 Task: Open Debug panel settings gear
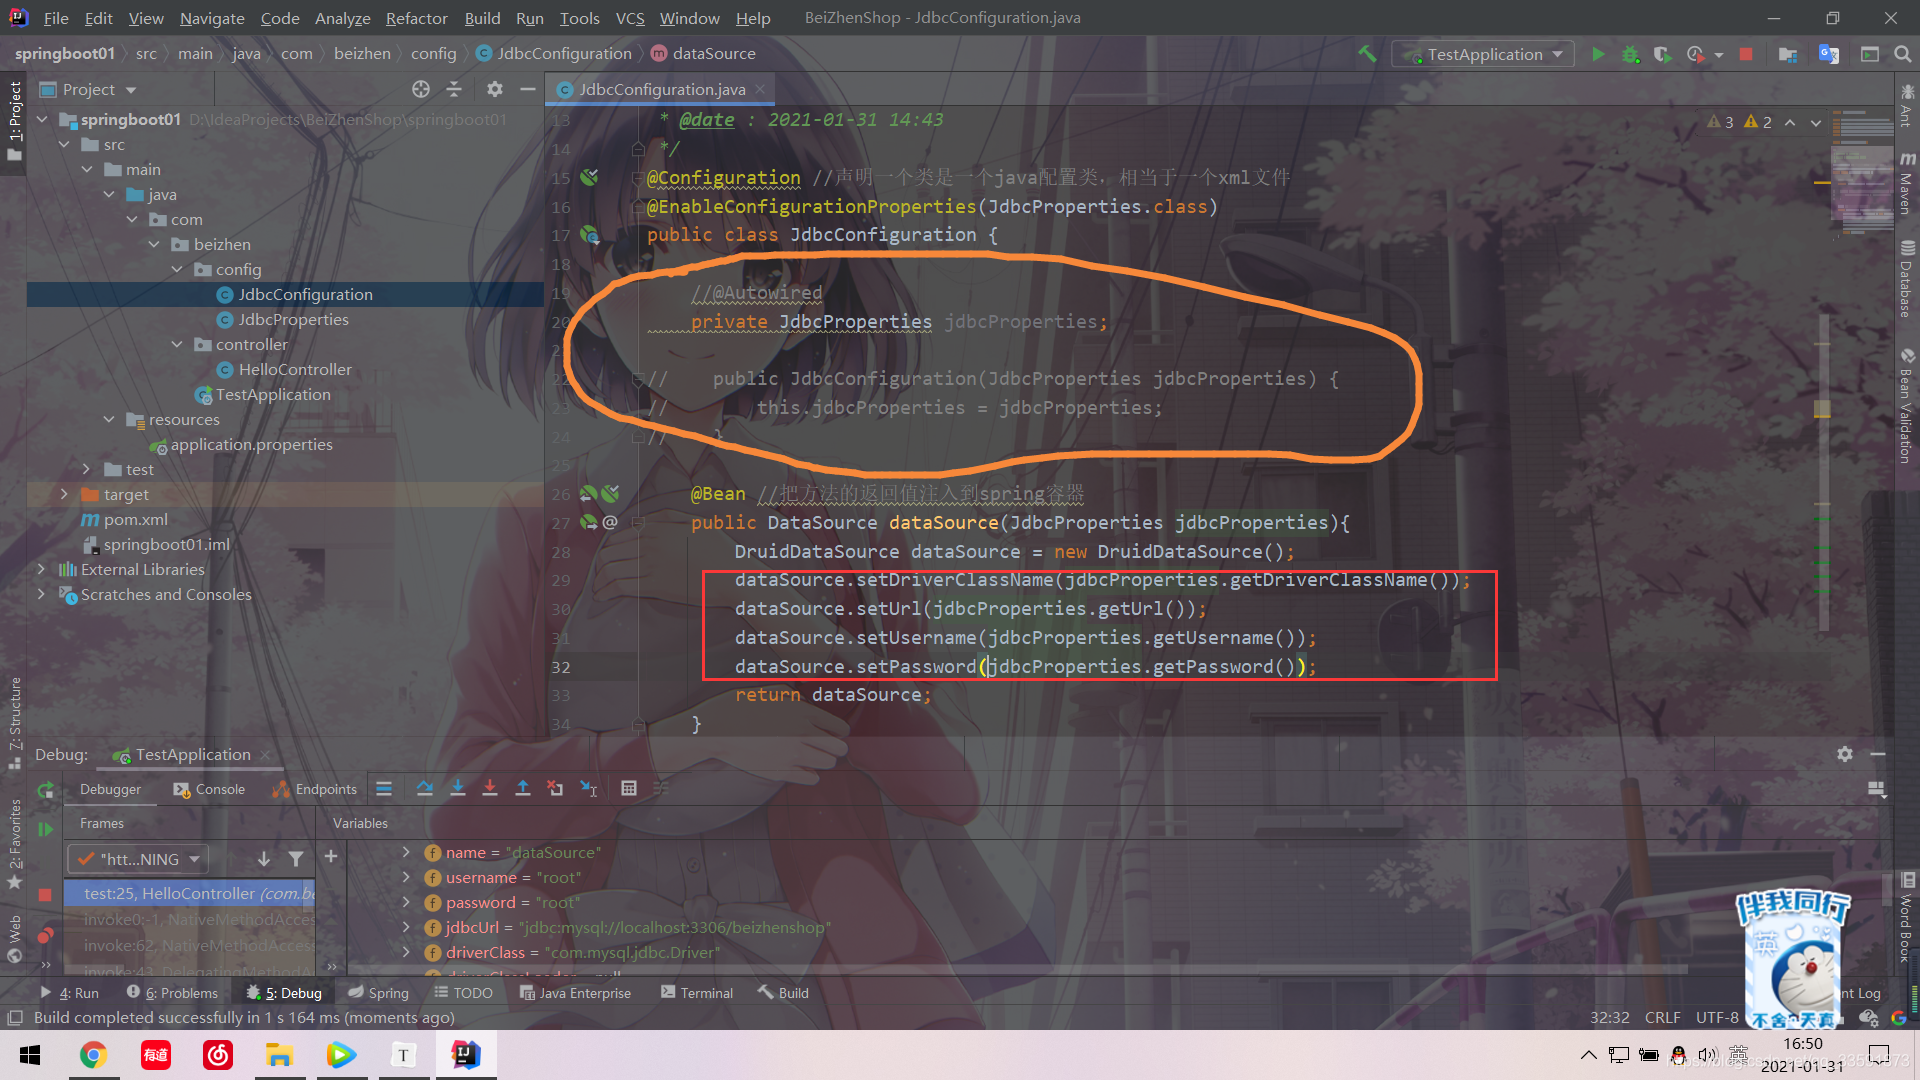pos(1845,754)
